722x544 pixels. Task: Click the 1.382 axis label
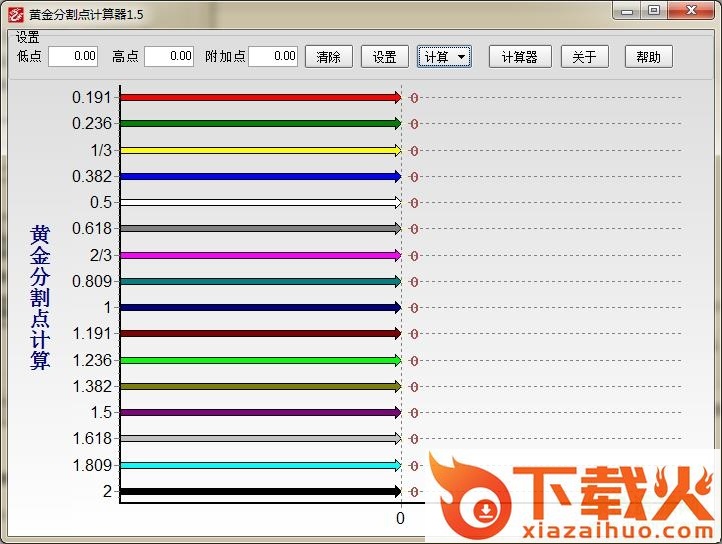pos(92,386)
